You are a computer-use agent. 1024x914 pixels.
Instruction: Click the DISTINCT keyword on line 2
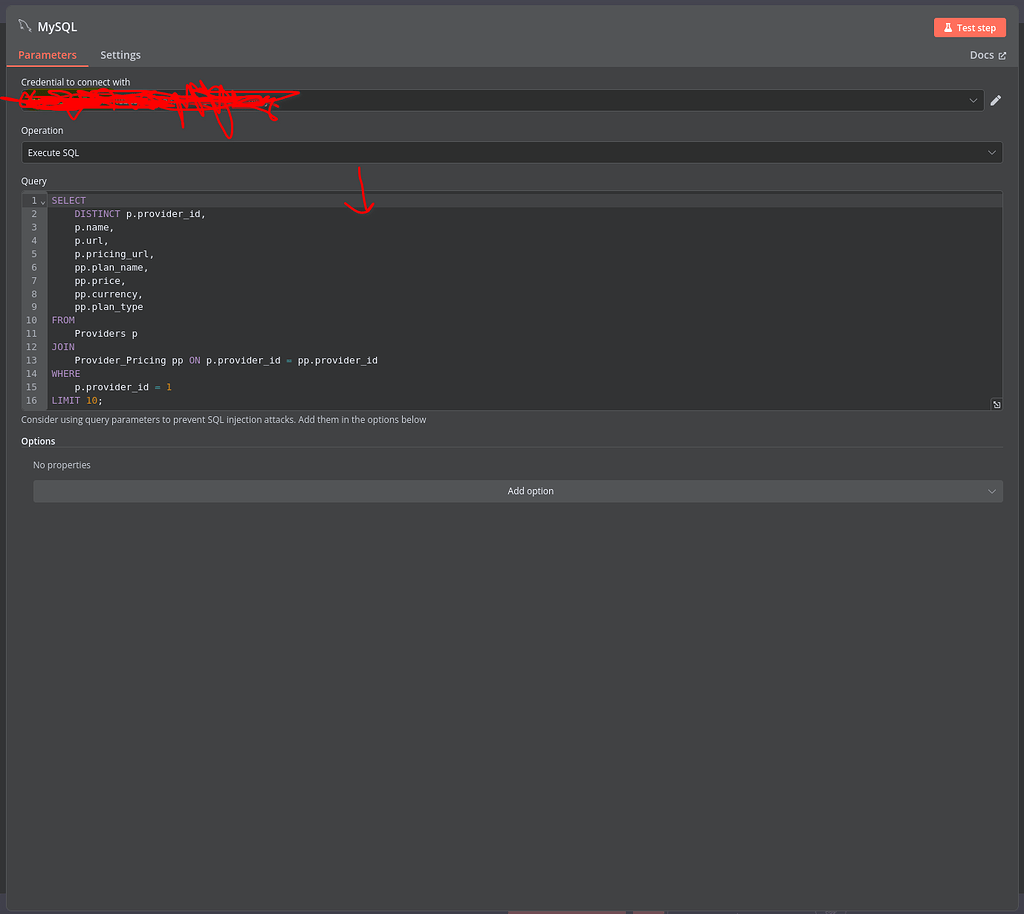coord(97,213)
